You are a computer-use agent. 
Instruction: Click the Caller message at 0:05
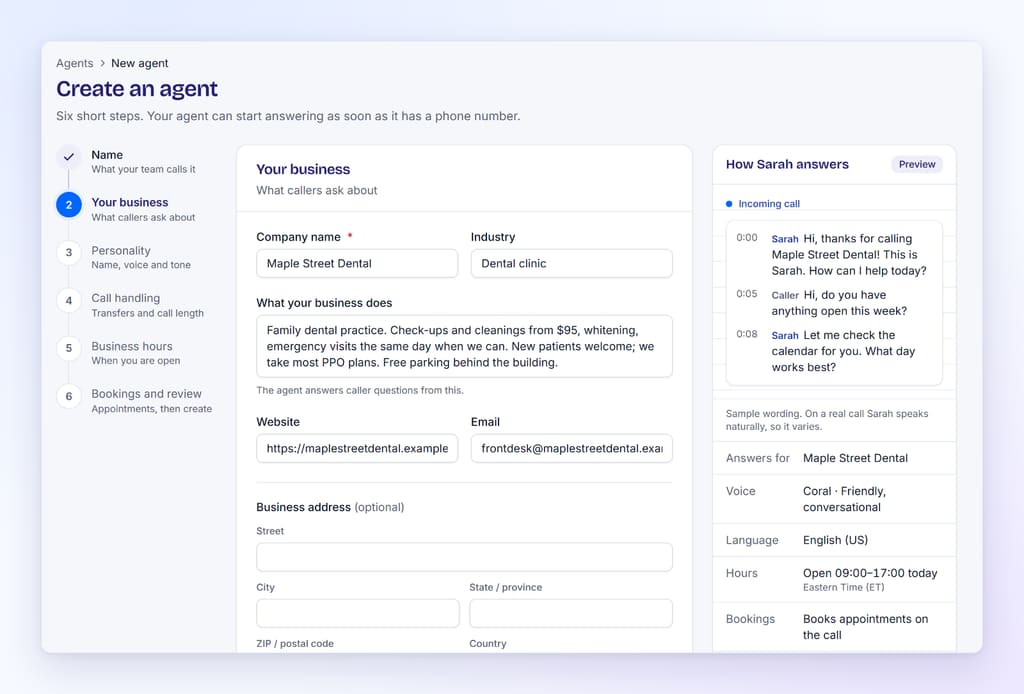coord(834,303)
